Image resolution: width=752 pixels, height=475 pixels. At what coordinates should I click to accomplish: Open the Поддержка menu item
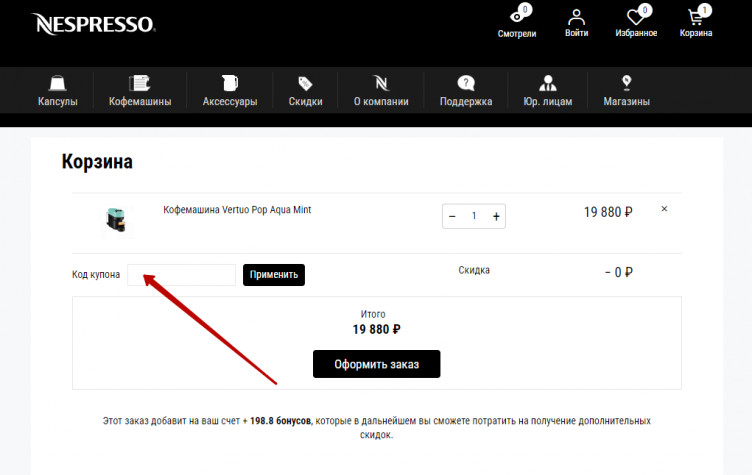tap(466, 90)
